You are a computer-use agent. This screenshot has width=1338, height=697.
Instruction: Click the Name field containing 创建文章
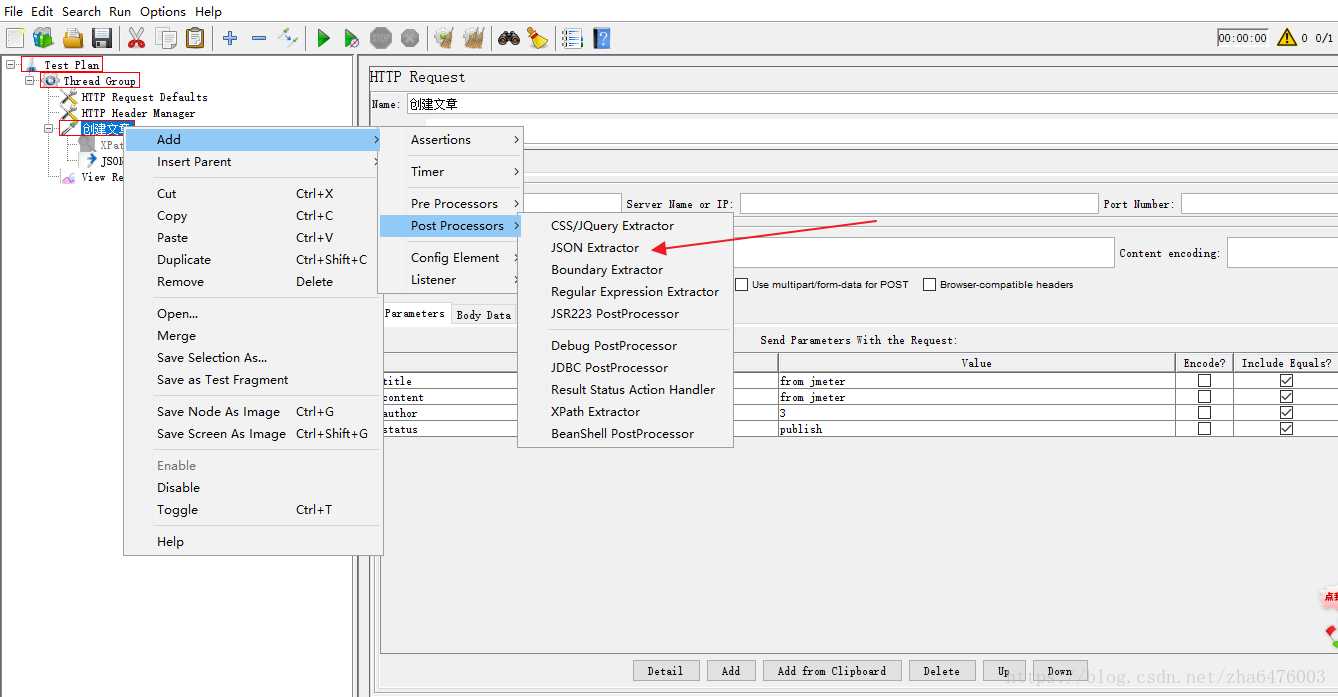click(872, 104)
